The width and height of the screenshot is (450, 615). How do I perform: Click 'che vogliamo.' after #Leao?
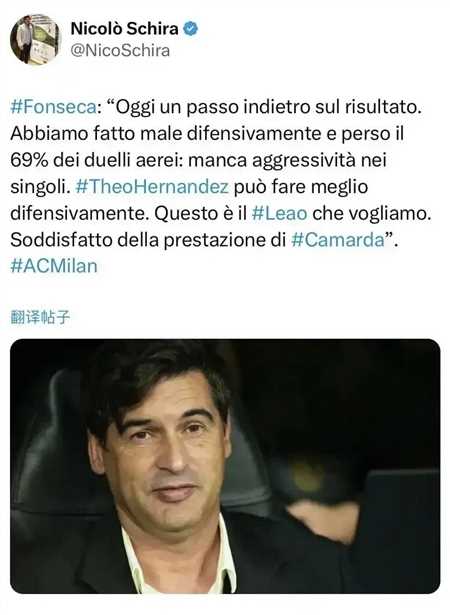click(372, 213)
